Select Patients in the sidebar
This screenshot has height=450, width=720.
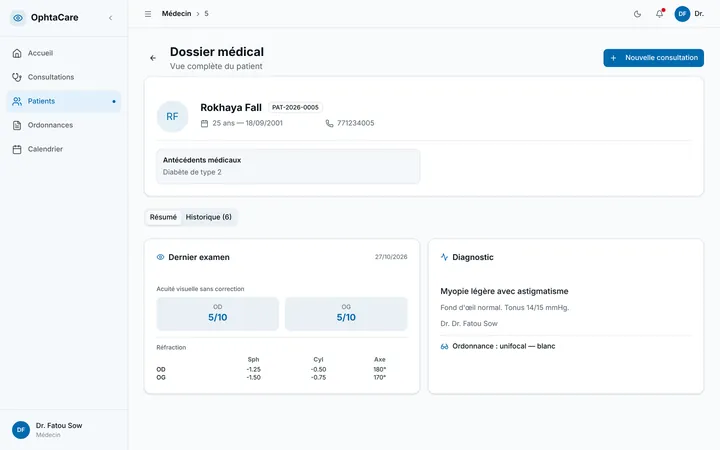63,101
